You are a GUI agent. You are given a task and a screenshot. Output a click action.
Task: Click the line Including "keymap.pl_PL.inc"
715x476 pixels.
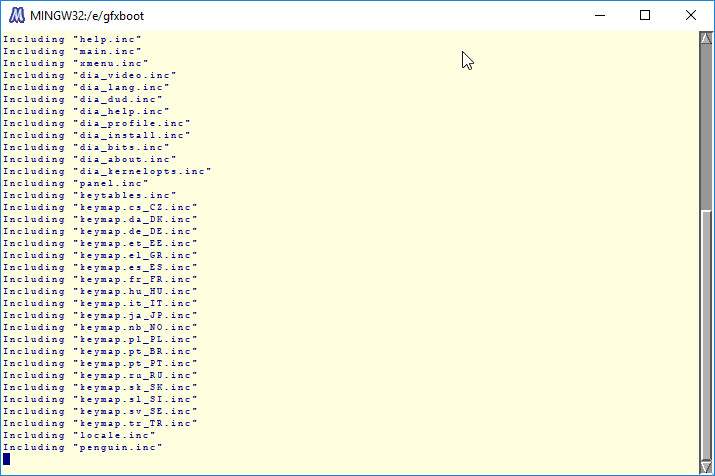tap(100, 339)
